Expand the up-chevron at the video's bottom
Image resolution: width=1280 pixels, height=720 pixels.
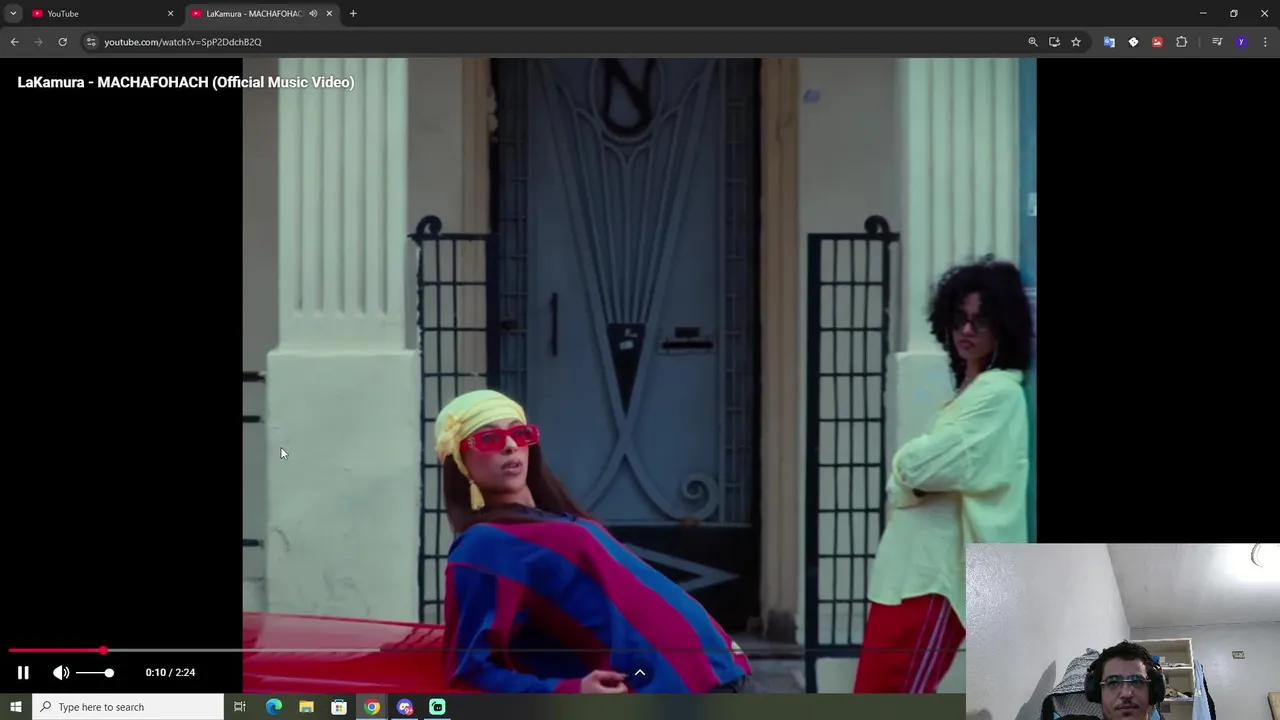pyautogui.click(x=640, y=673)
